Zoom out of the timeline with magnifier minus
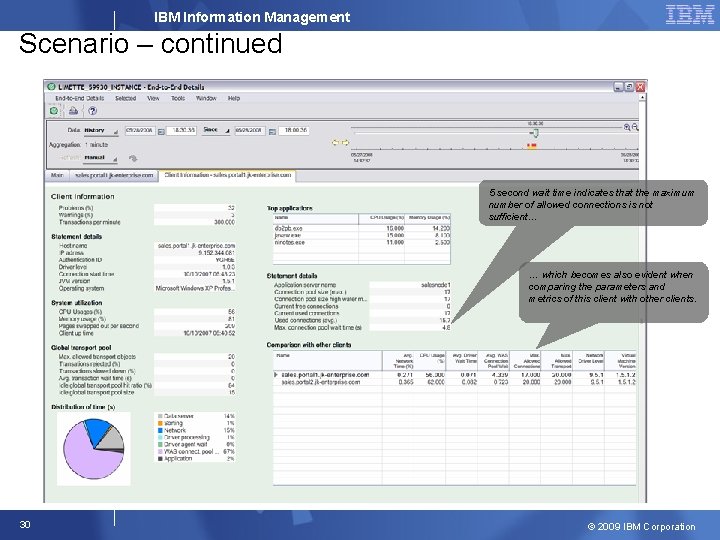720x540 pixels. [635, 127]
